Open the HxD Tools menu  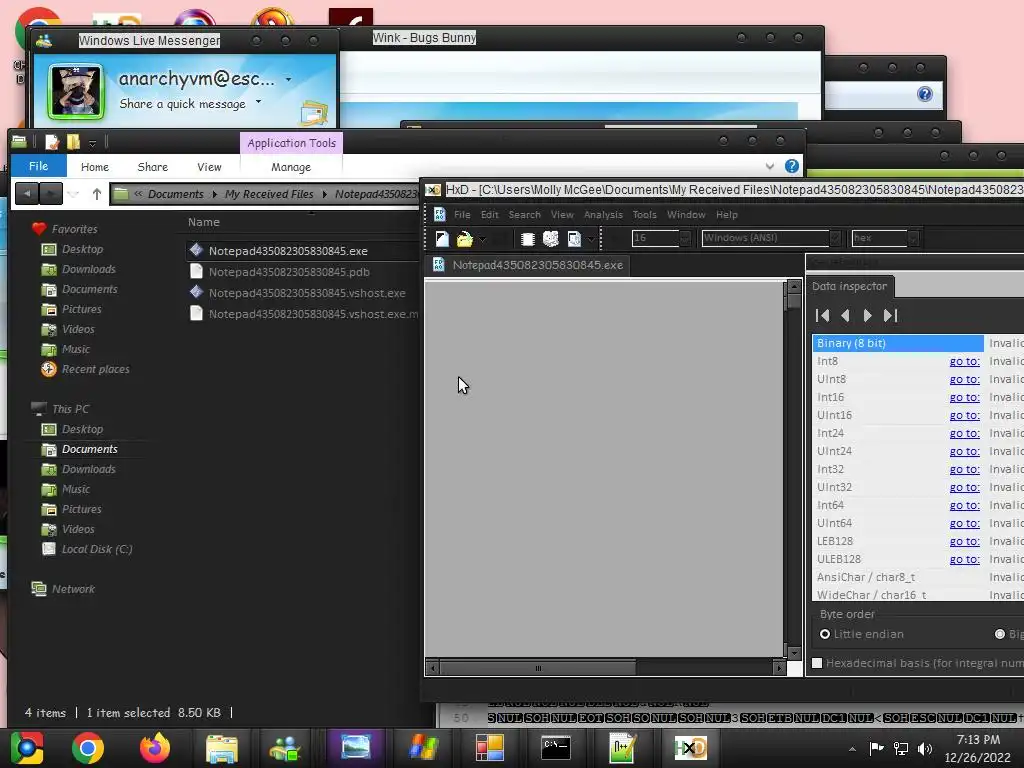tap(645, 214)
